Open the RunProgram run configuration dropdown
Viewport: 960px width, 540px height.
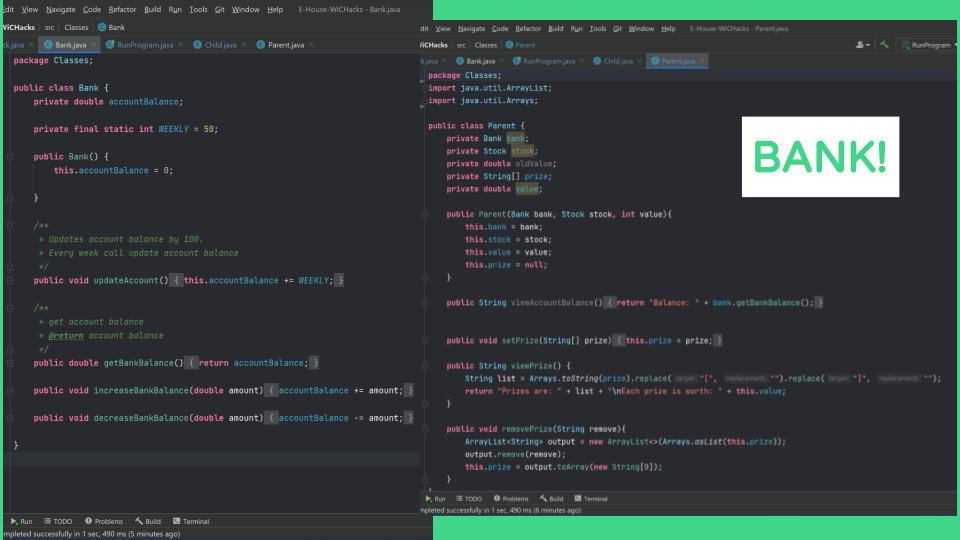coord(929,45)
